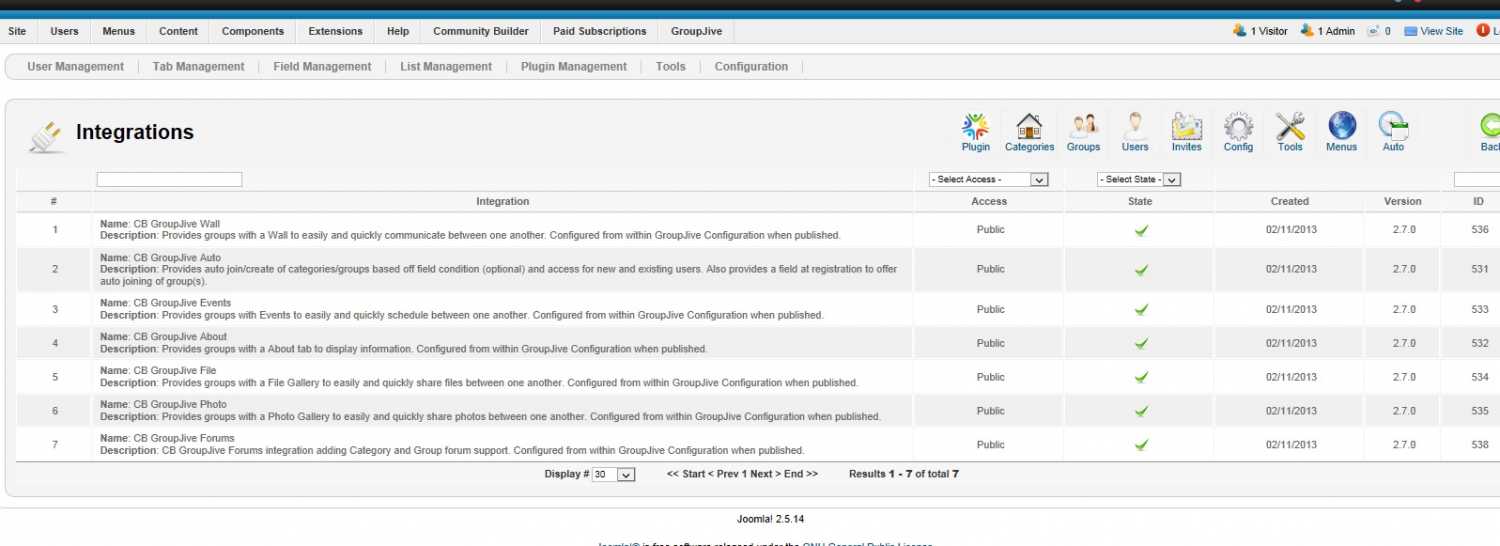This screenshot has height=546, width=1500.
Task: Open the Configuration submenu link
Action: pos(751,67)
